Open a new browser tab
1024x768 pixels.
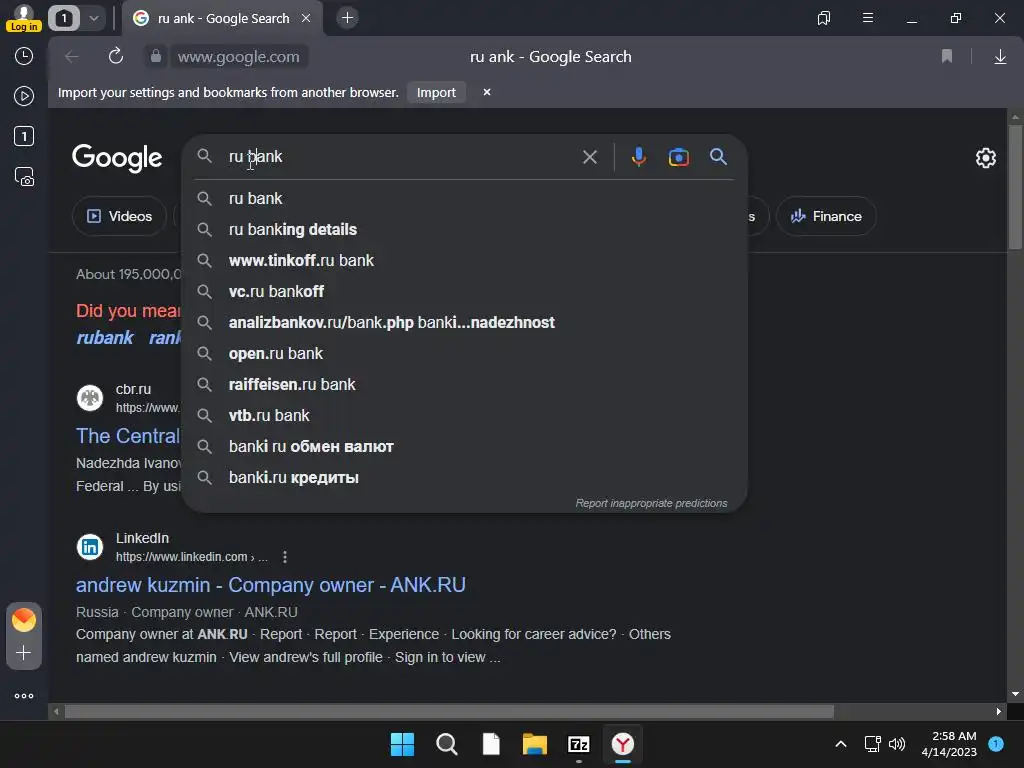(347, 18)
